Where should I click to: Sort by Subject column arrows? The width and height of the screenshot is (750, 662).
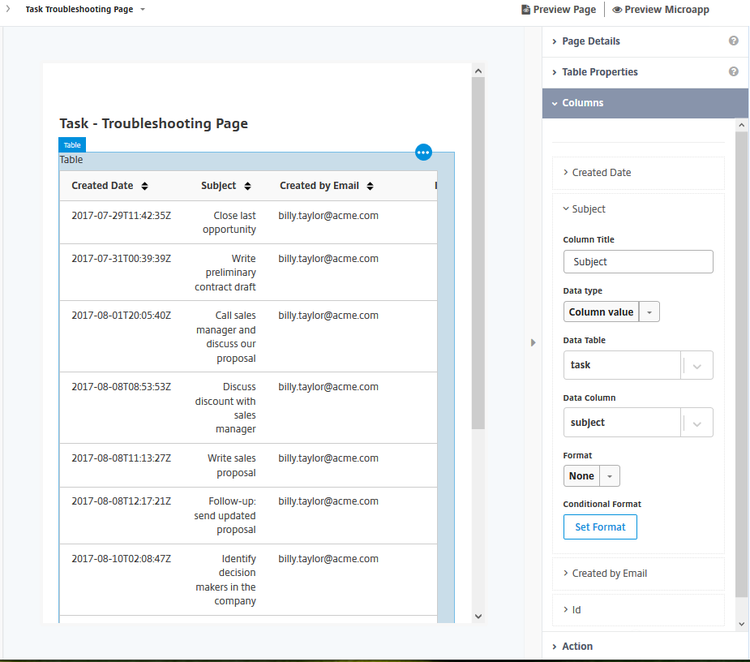click(x=247, y=186)
